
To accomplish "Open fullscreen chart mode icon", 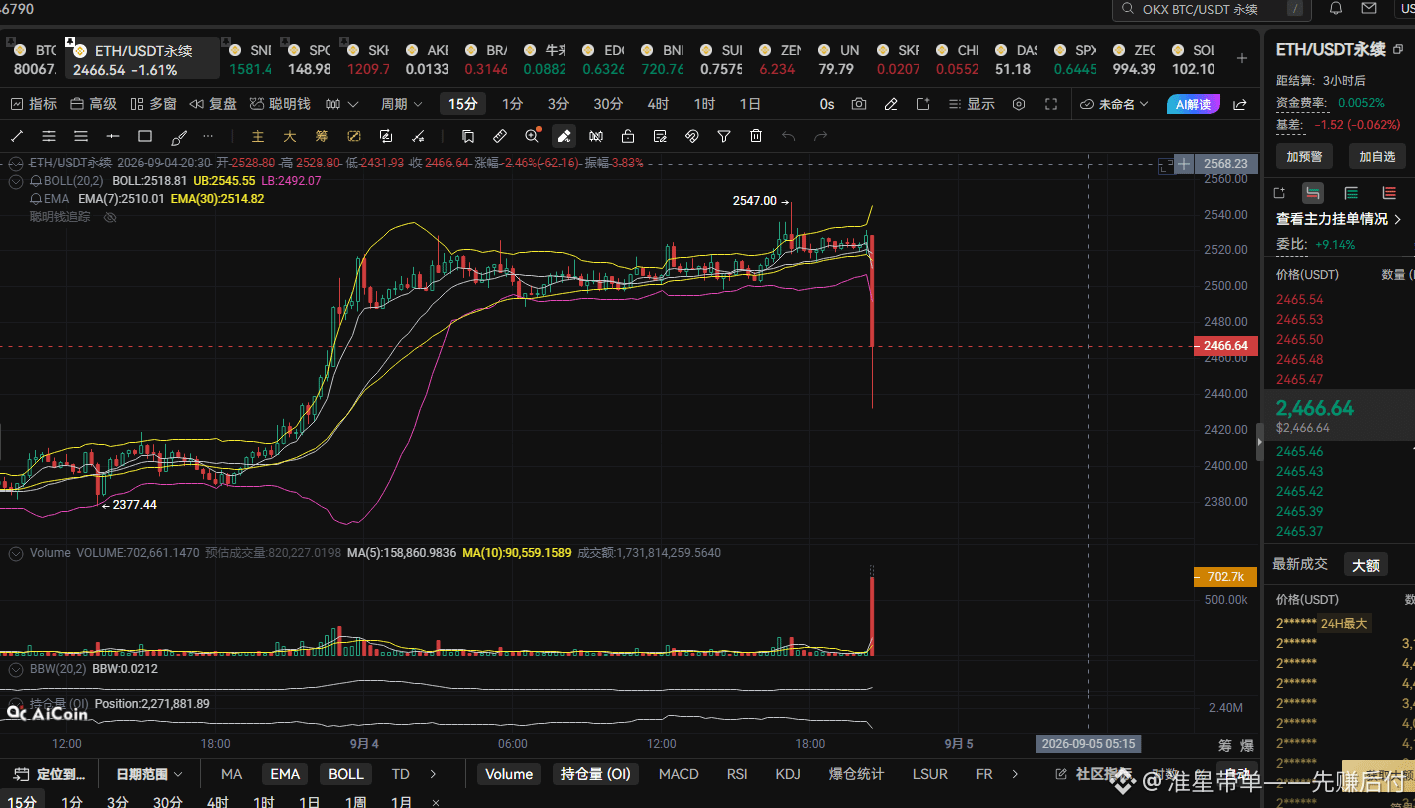I will [x=1051, y=104].
